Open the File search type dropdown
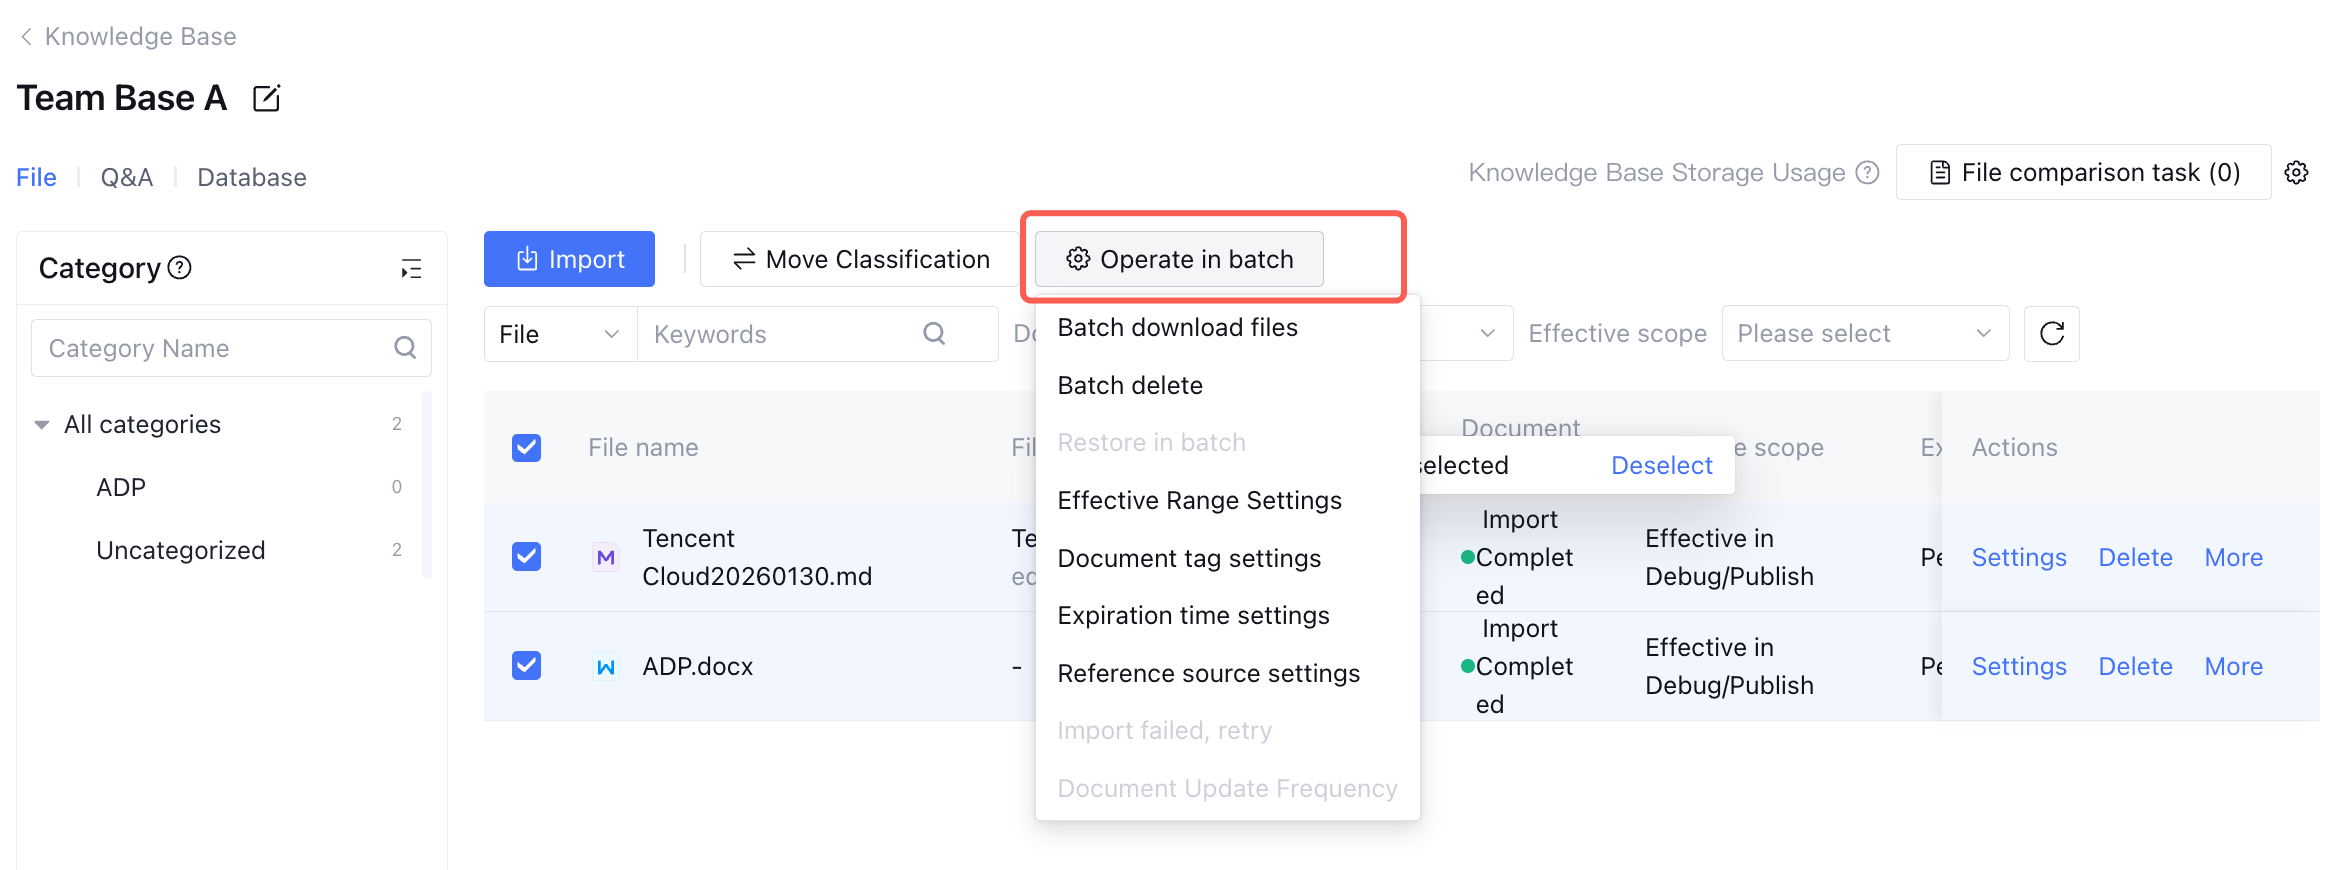The image size is (2342, 870). click(559, 334)
